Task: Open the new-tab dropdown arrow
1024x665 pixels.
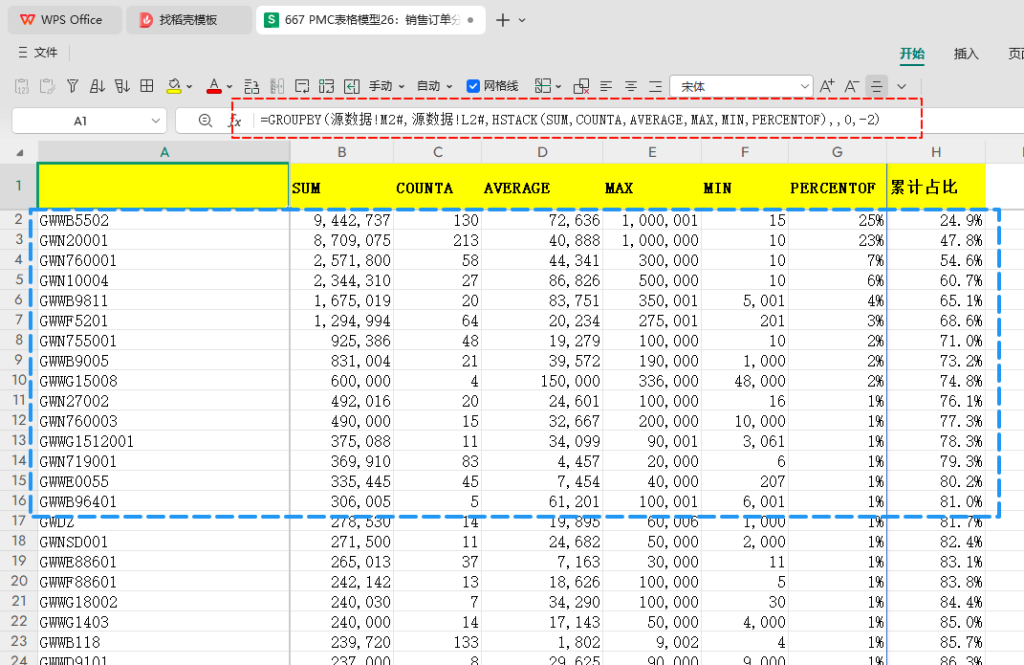Action: [522, 20]
